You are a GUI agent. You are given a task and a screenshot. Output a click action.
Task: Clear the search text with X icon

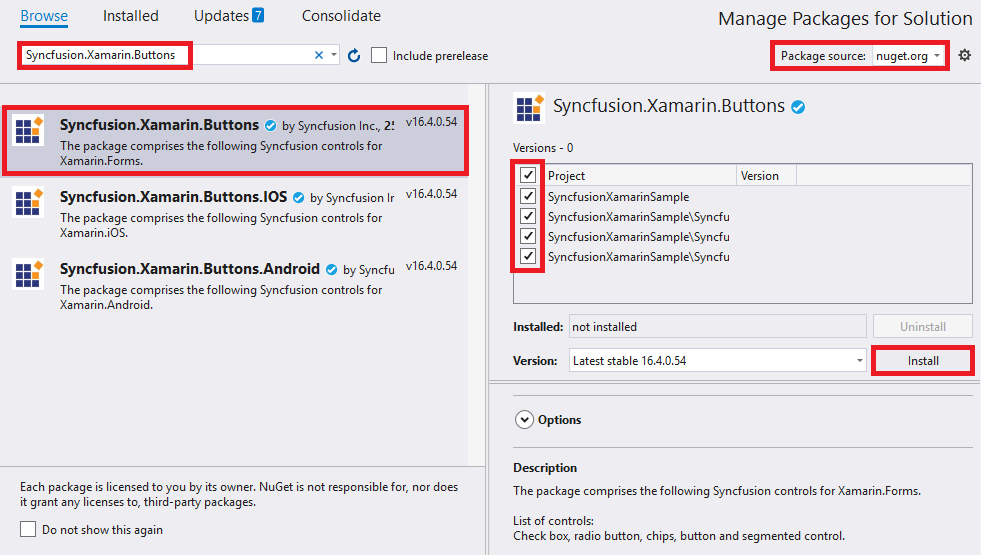pos(319,55)
